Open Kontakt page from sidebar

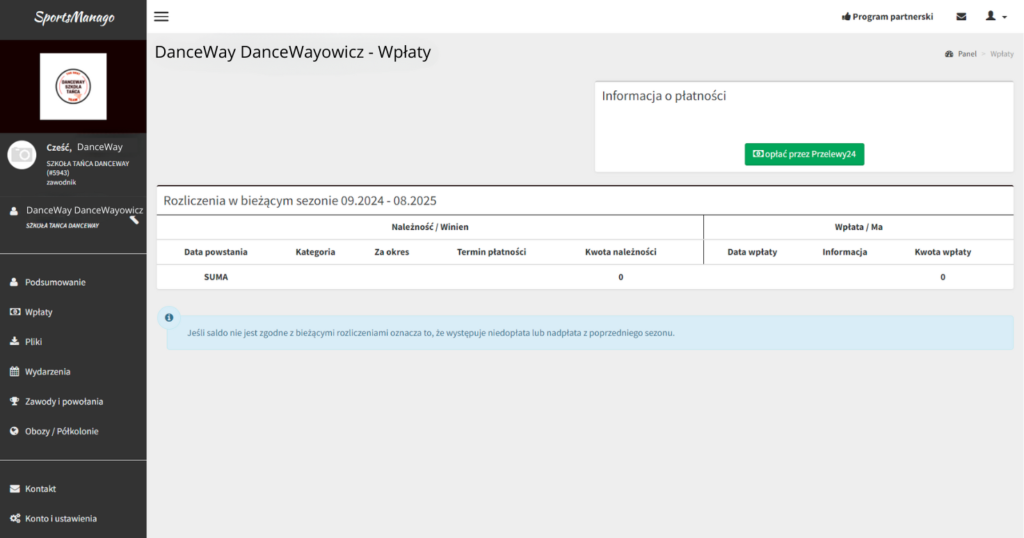pos(40,489)
